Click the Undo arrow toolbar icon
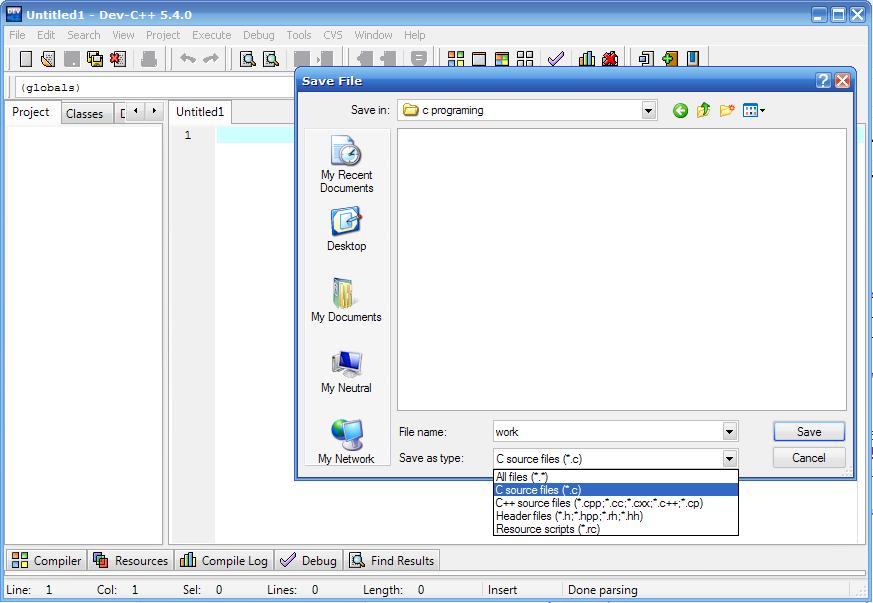Image resolution: width=873 pixels, height=603 pixels. coord(188,58)
